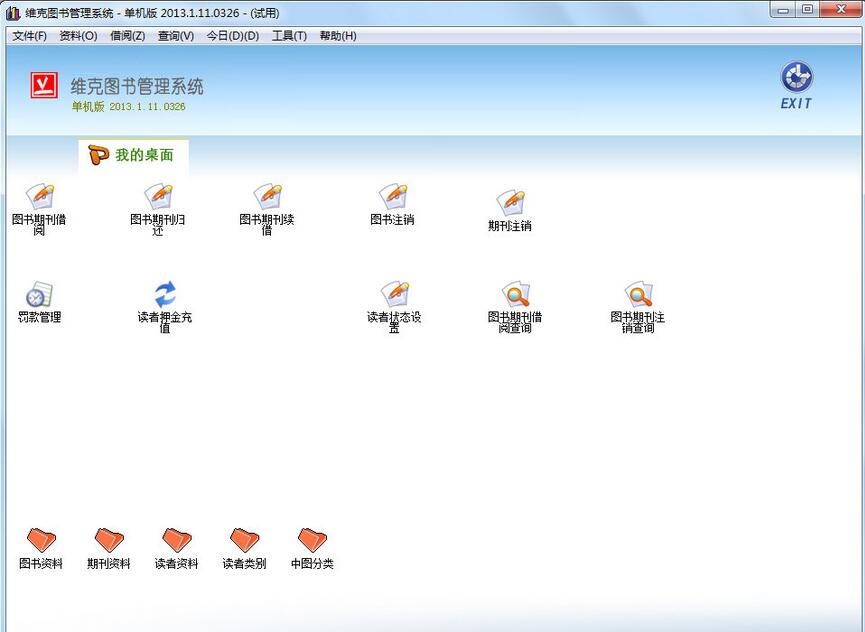Click the EXIT button to quit
Viewport: 865px width, 632px height.
click(x=796, y=82)
